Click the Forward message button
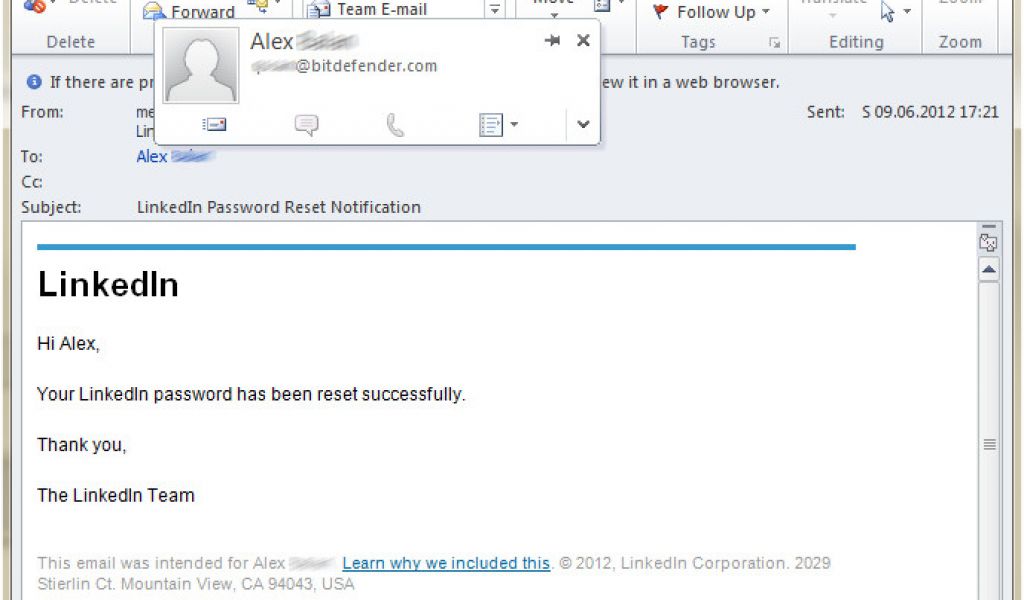The image size is (1024, 600). pos(189,11)
